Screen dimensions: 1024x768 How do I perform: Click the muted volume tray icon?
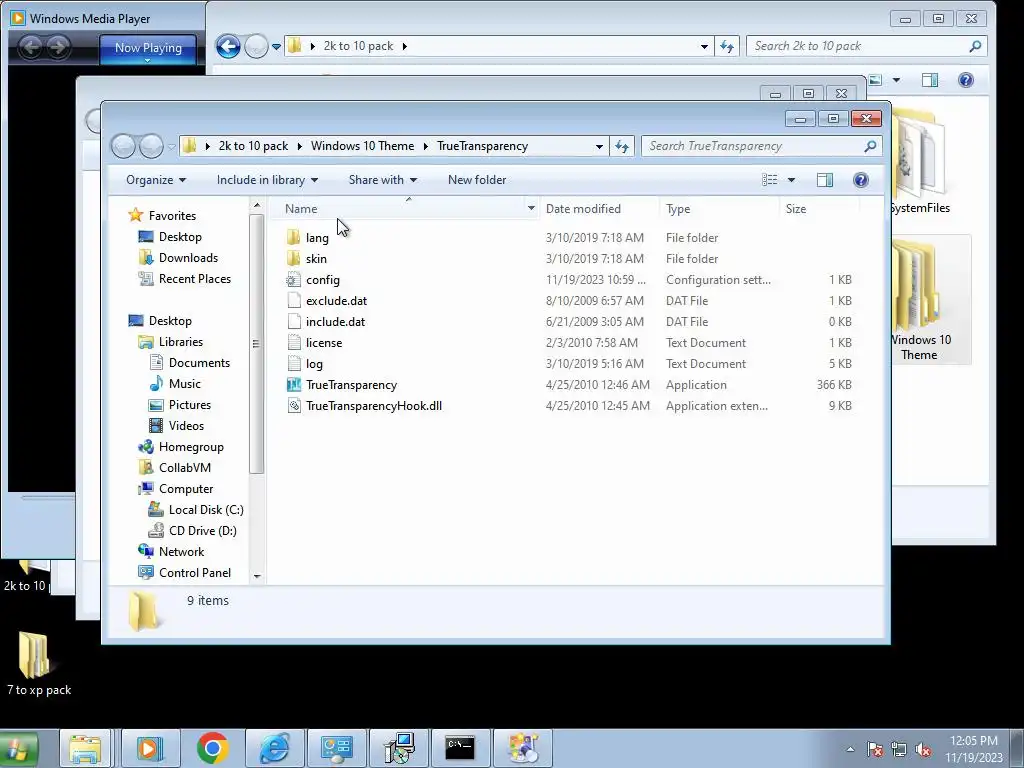[923, 749]
